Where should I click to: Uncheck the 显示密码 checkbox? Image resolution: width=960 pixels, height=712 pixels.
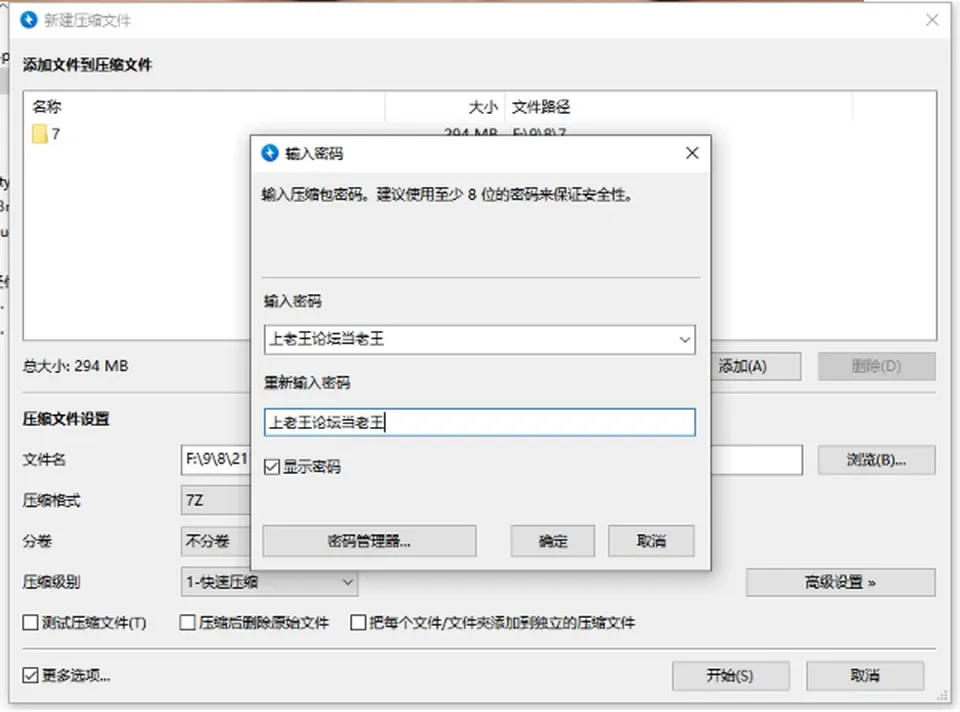pyautogui.click(x=272, y=467)
